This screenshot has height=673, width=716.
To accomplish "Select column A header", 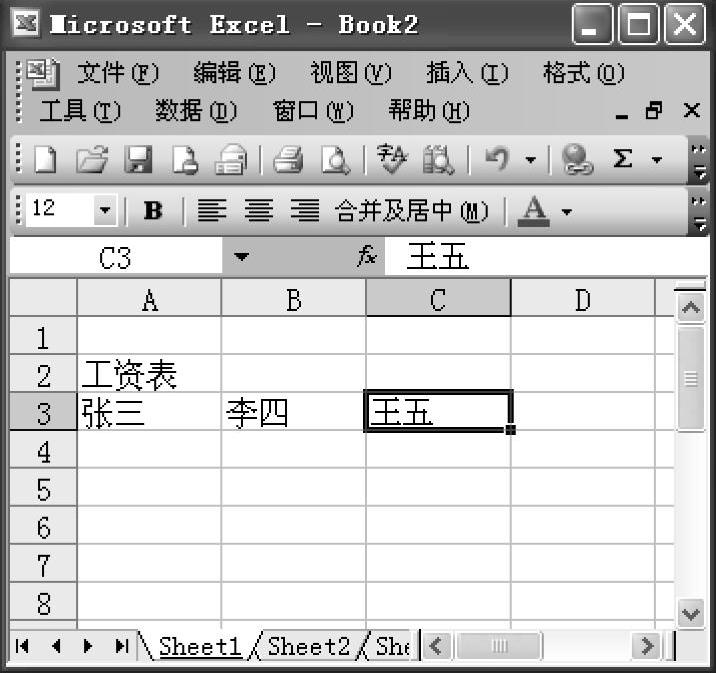I will 149,299.
